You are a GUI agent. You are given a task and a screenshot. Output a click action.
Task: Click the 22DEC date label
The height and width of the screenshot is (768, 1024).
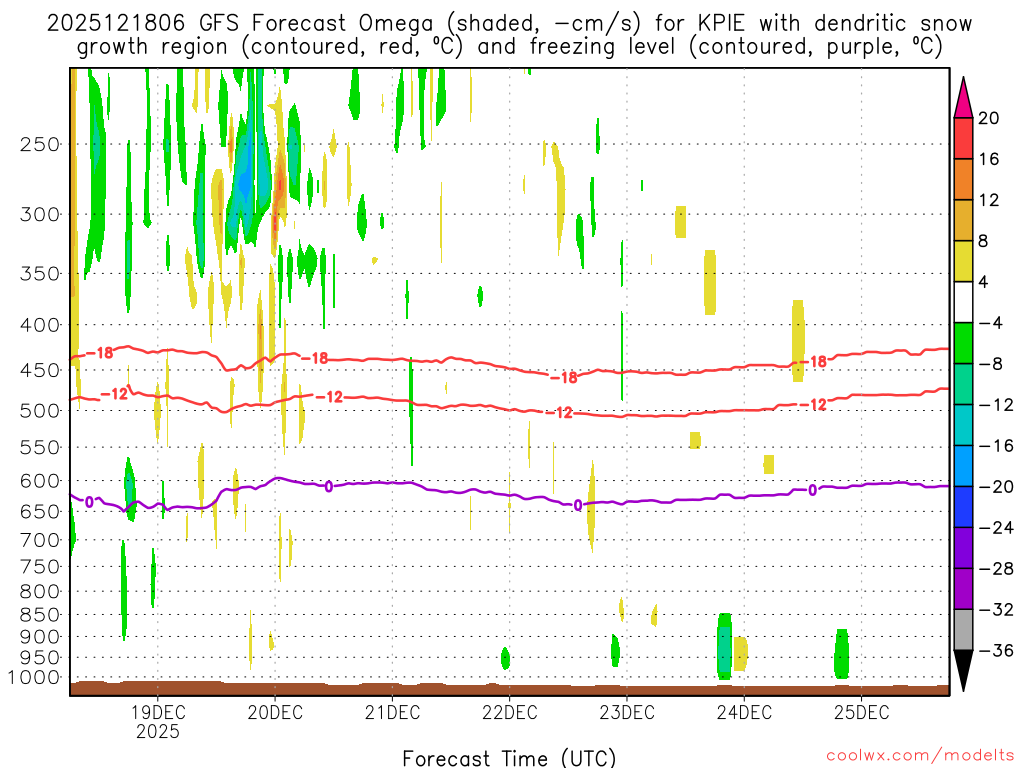[x=509, y=712]
